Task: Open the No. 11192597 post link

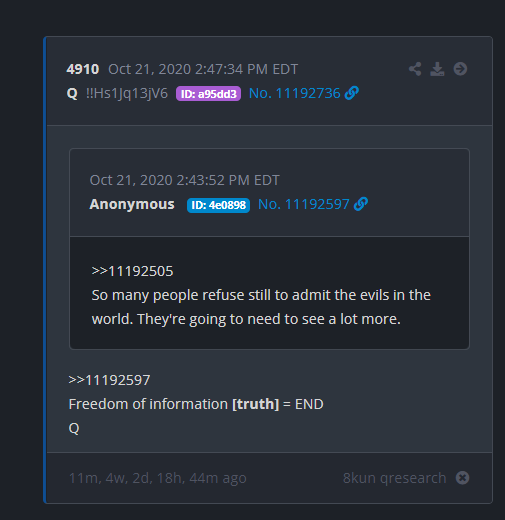Action: [x=304, y=204]
